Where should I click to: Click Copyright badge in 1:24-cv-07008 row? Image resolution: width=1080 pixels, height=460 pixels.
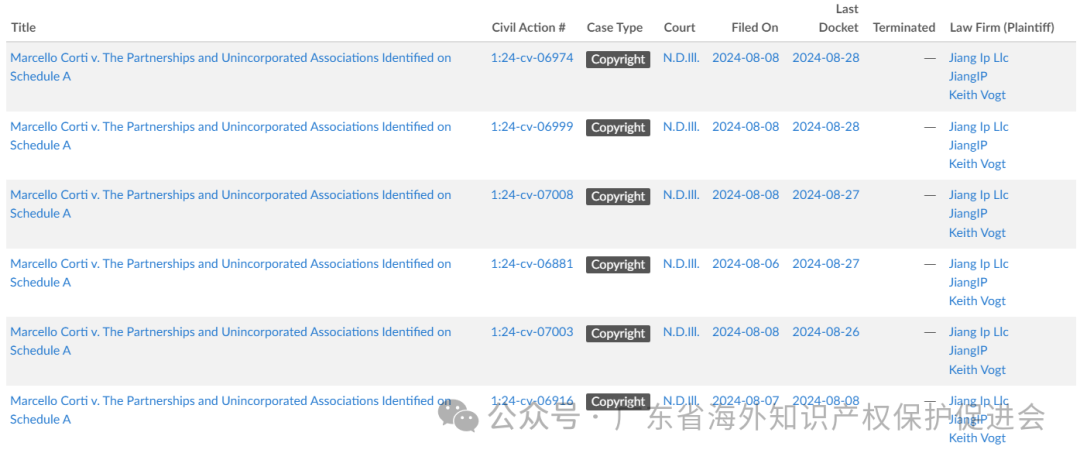pos(618,196)
